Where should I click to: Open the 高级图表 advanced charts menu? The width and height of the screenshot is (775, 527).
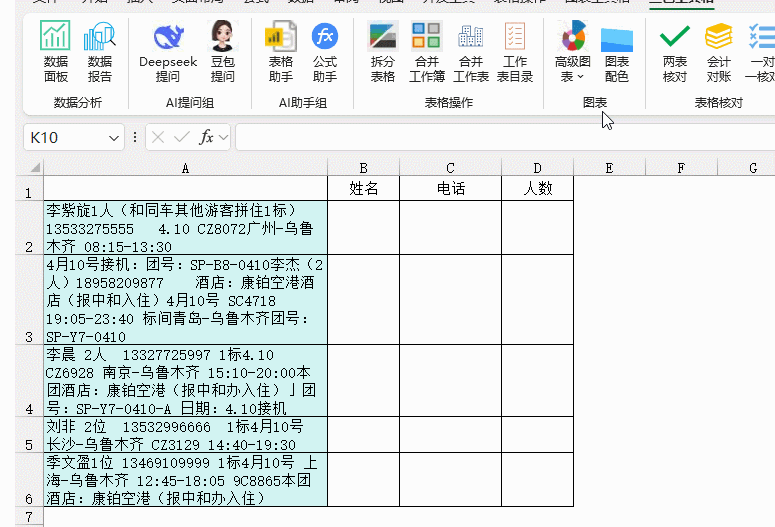[x=573, y=52]
